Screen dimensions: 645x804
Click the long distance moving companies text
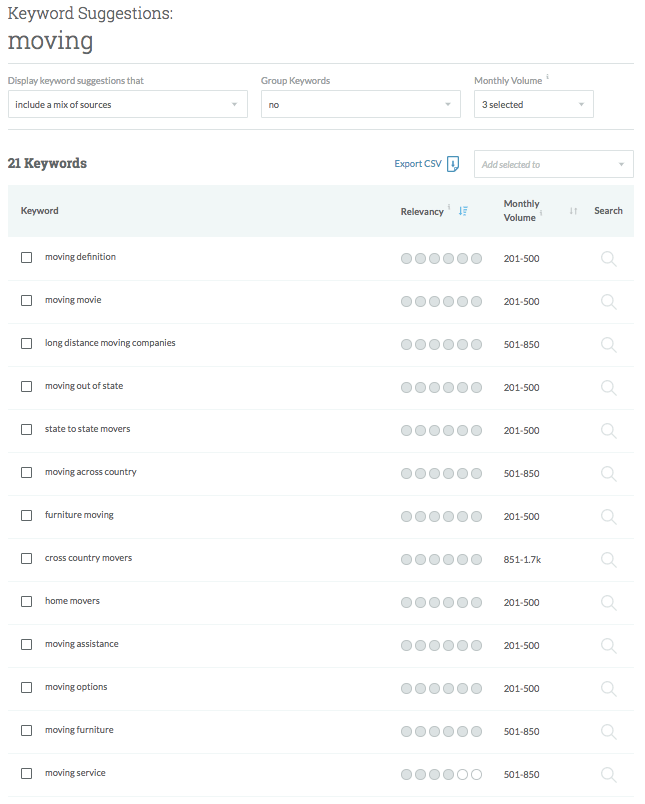point(110,343)
